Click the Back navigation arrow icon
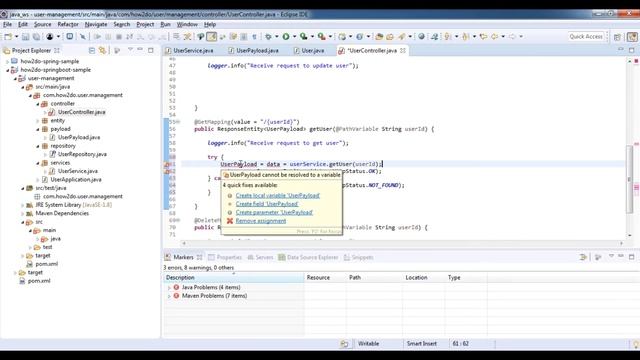This screenshot has width=640, height=360. [x=494, y=37]
